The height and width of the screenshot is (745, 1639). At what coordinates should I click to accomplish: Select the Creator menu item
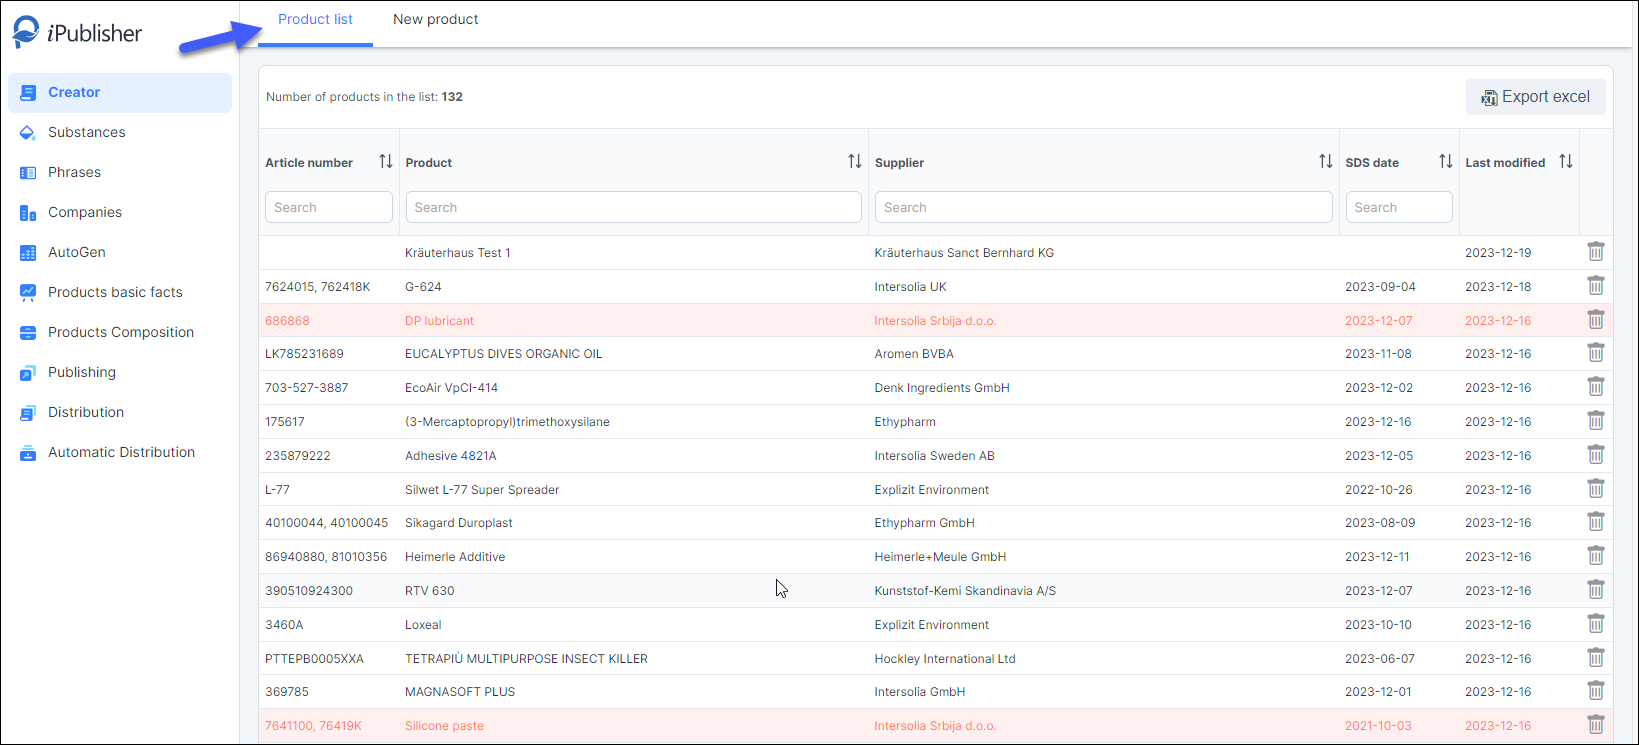point(120,92)
